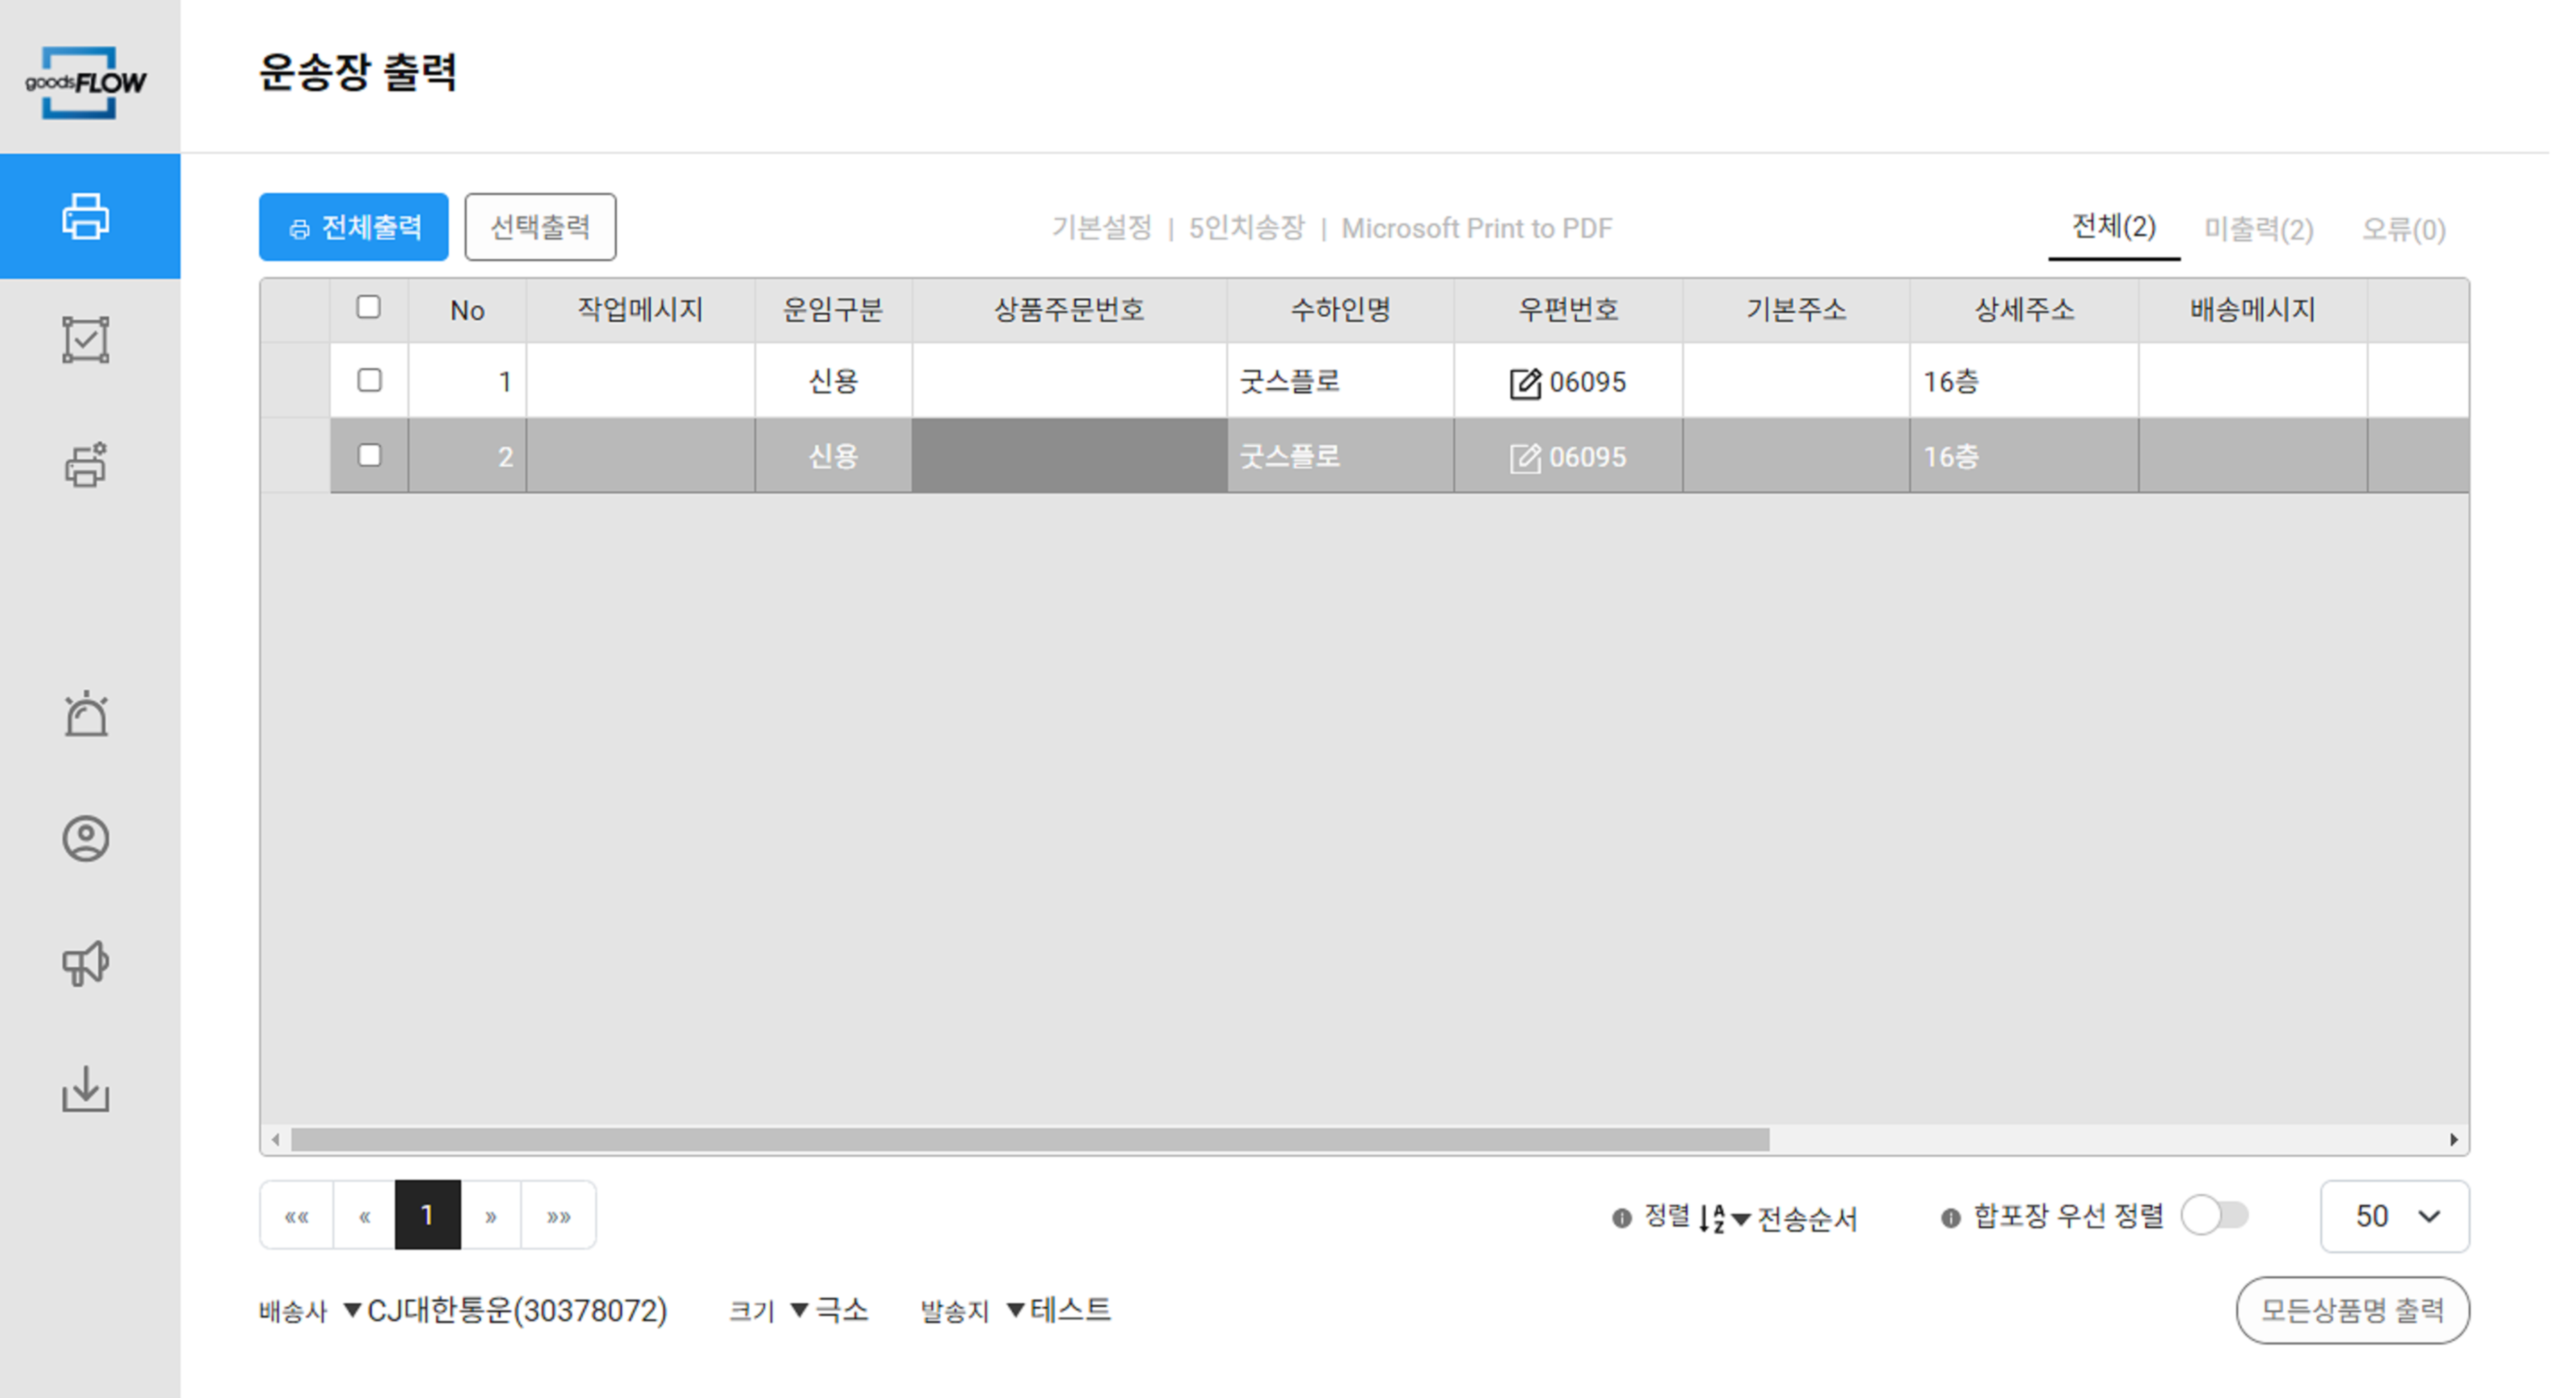Switch to the 전체(2) tab
Viewport: 2576px width, 1398px height.
(x=2114, y=227)
